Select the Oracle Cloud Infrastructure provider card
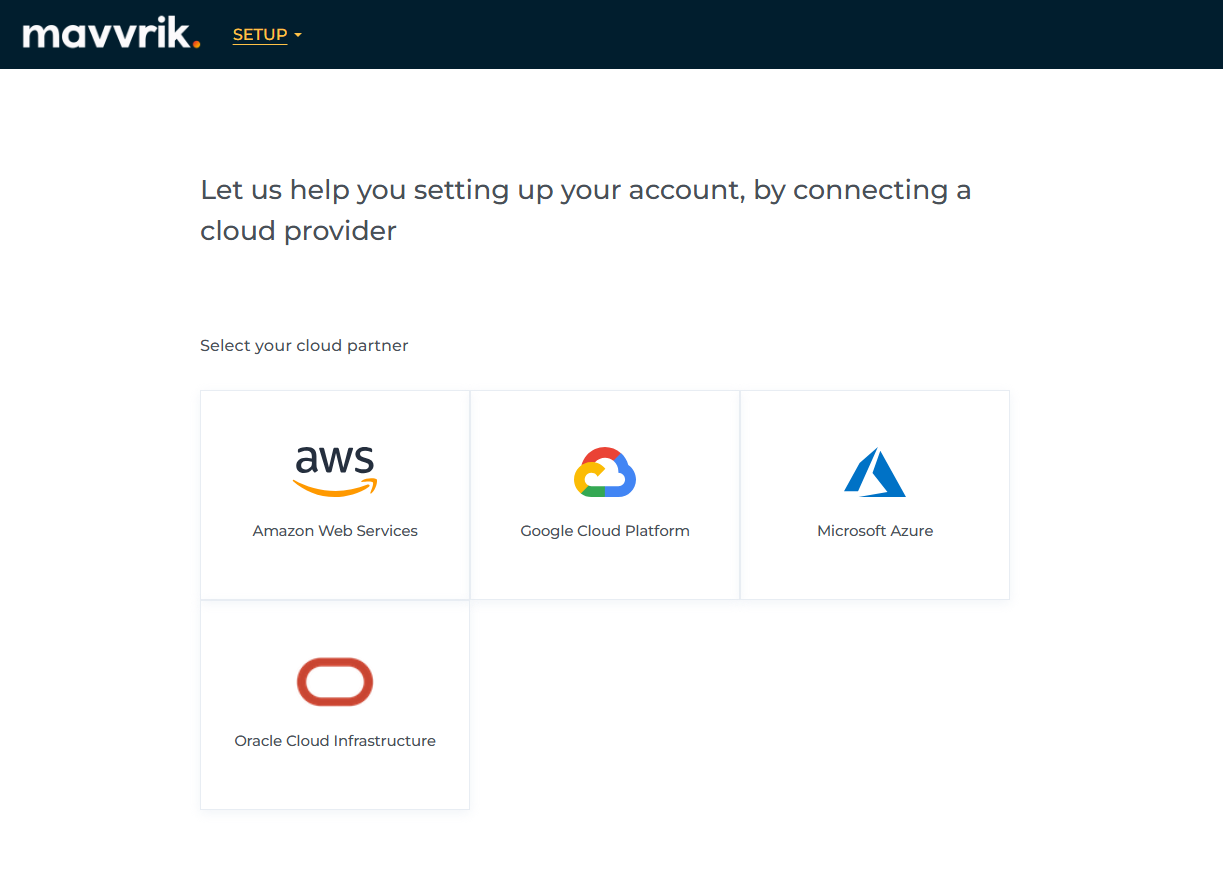The height and width of the screenshot is (882, 1223). [335, 778]
